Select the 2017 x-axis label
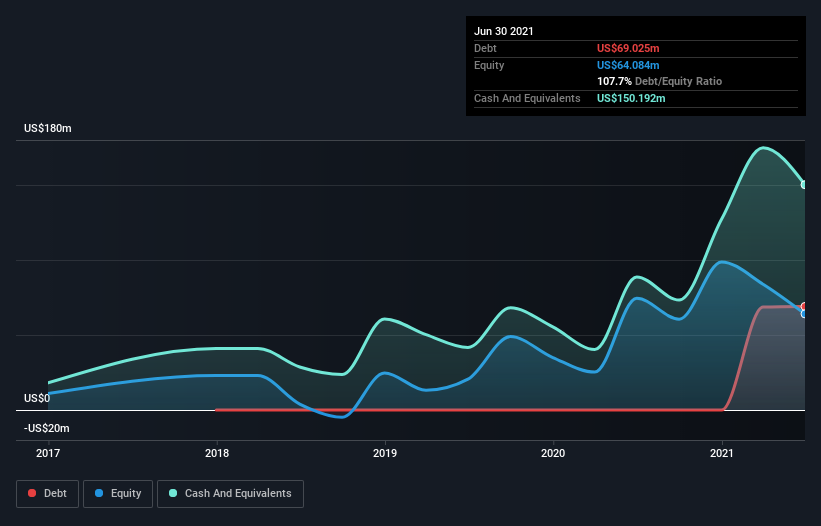821x526 pixels. pyautogui.click(x=48, y=453)
